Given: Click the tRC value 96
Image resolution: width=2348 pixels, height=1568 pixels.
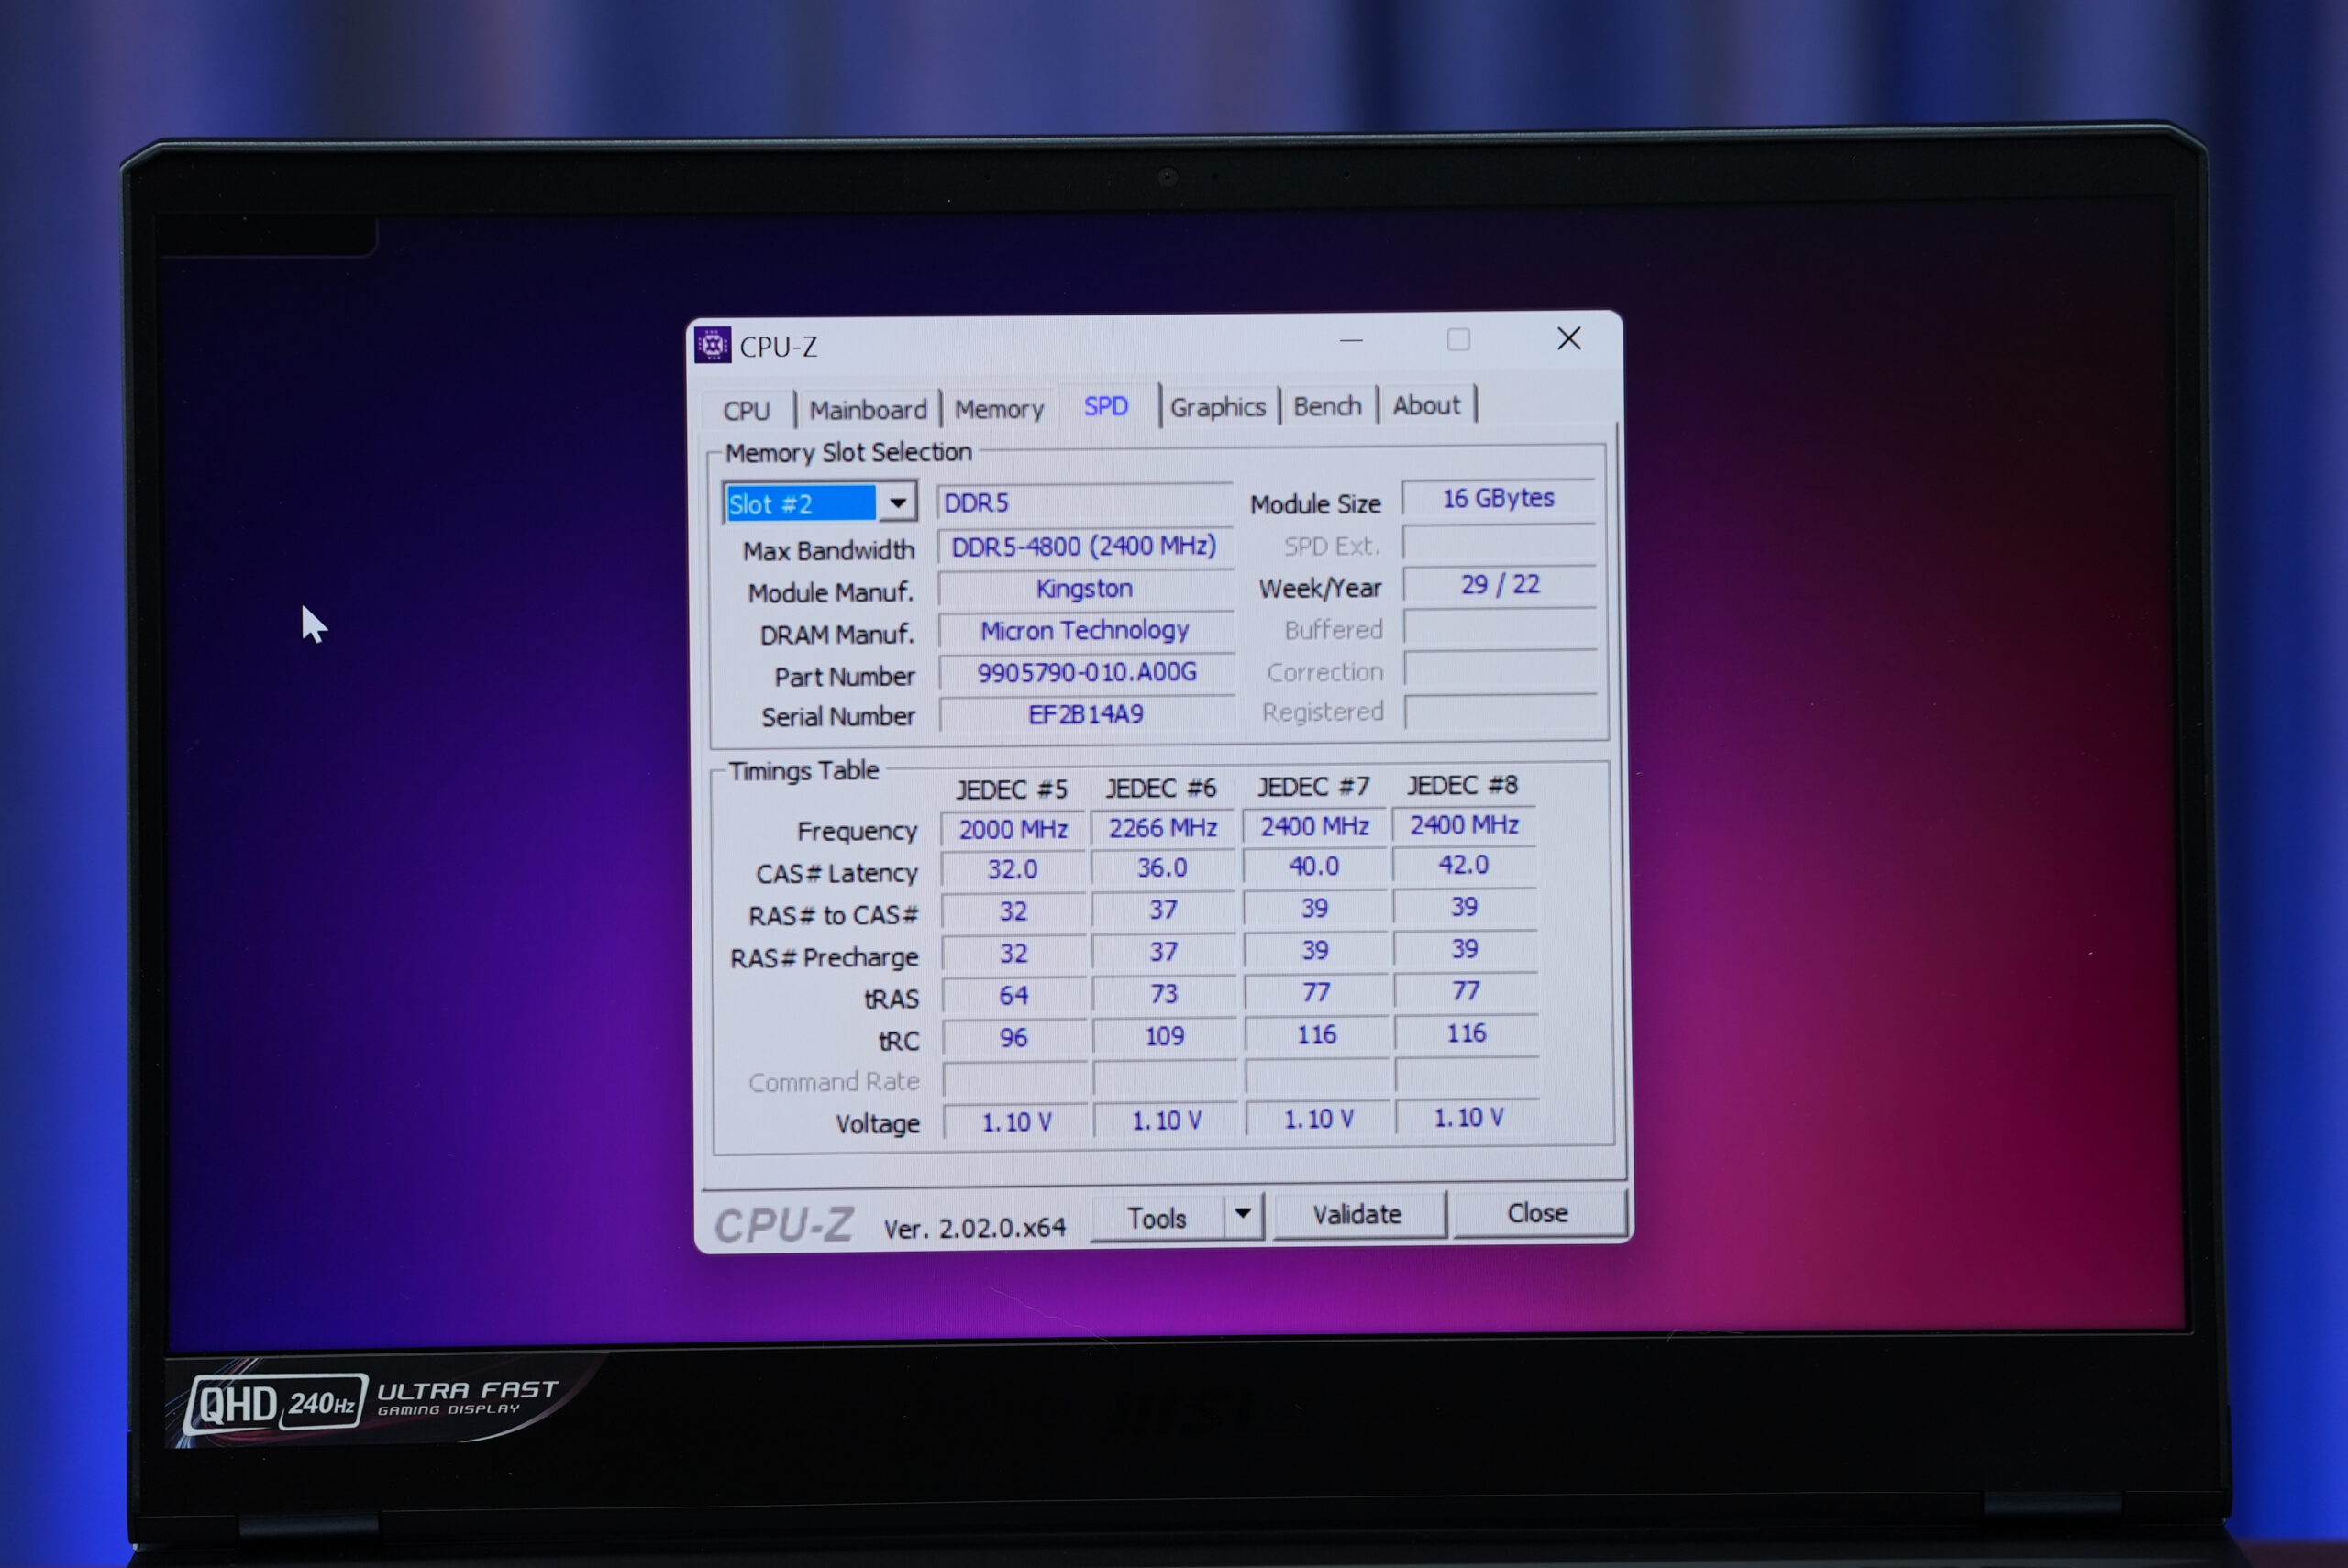Looking at the screenshot, I should pos(1014,1037).
